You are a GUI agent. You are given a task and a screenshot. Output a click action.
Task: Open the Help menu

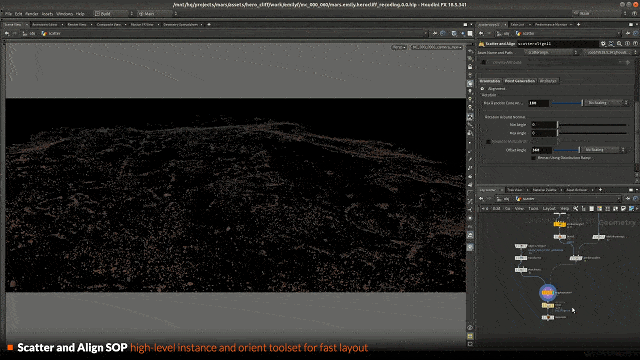pos(80,13)
